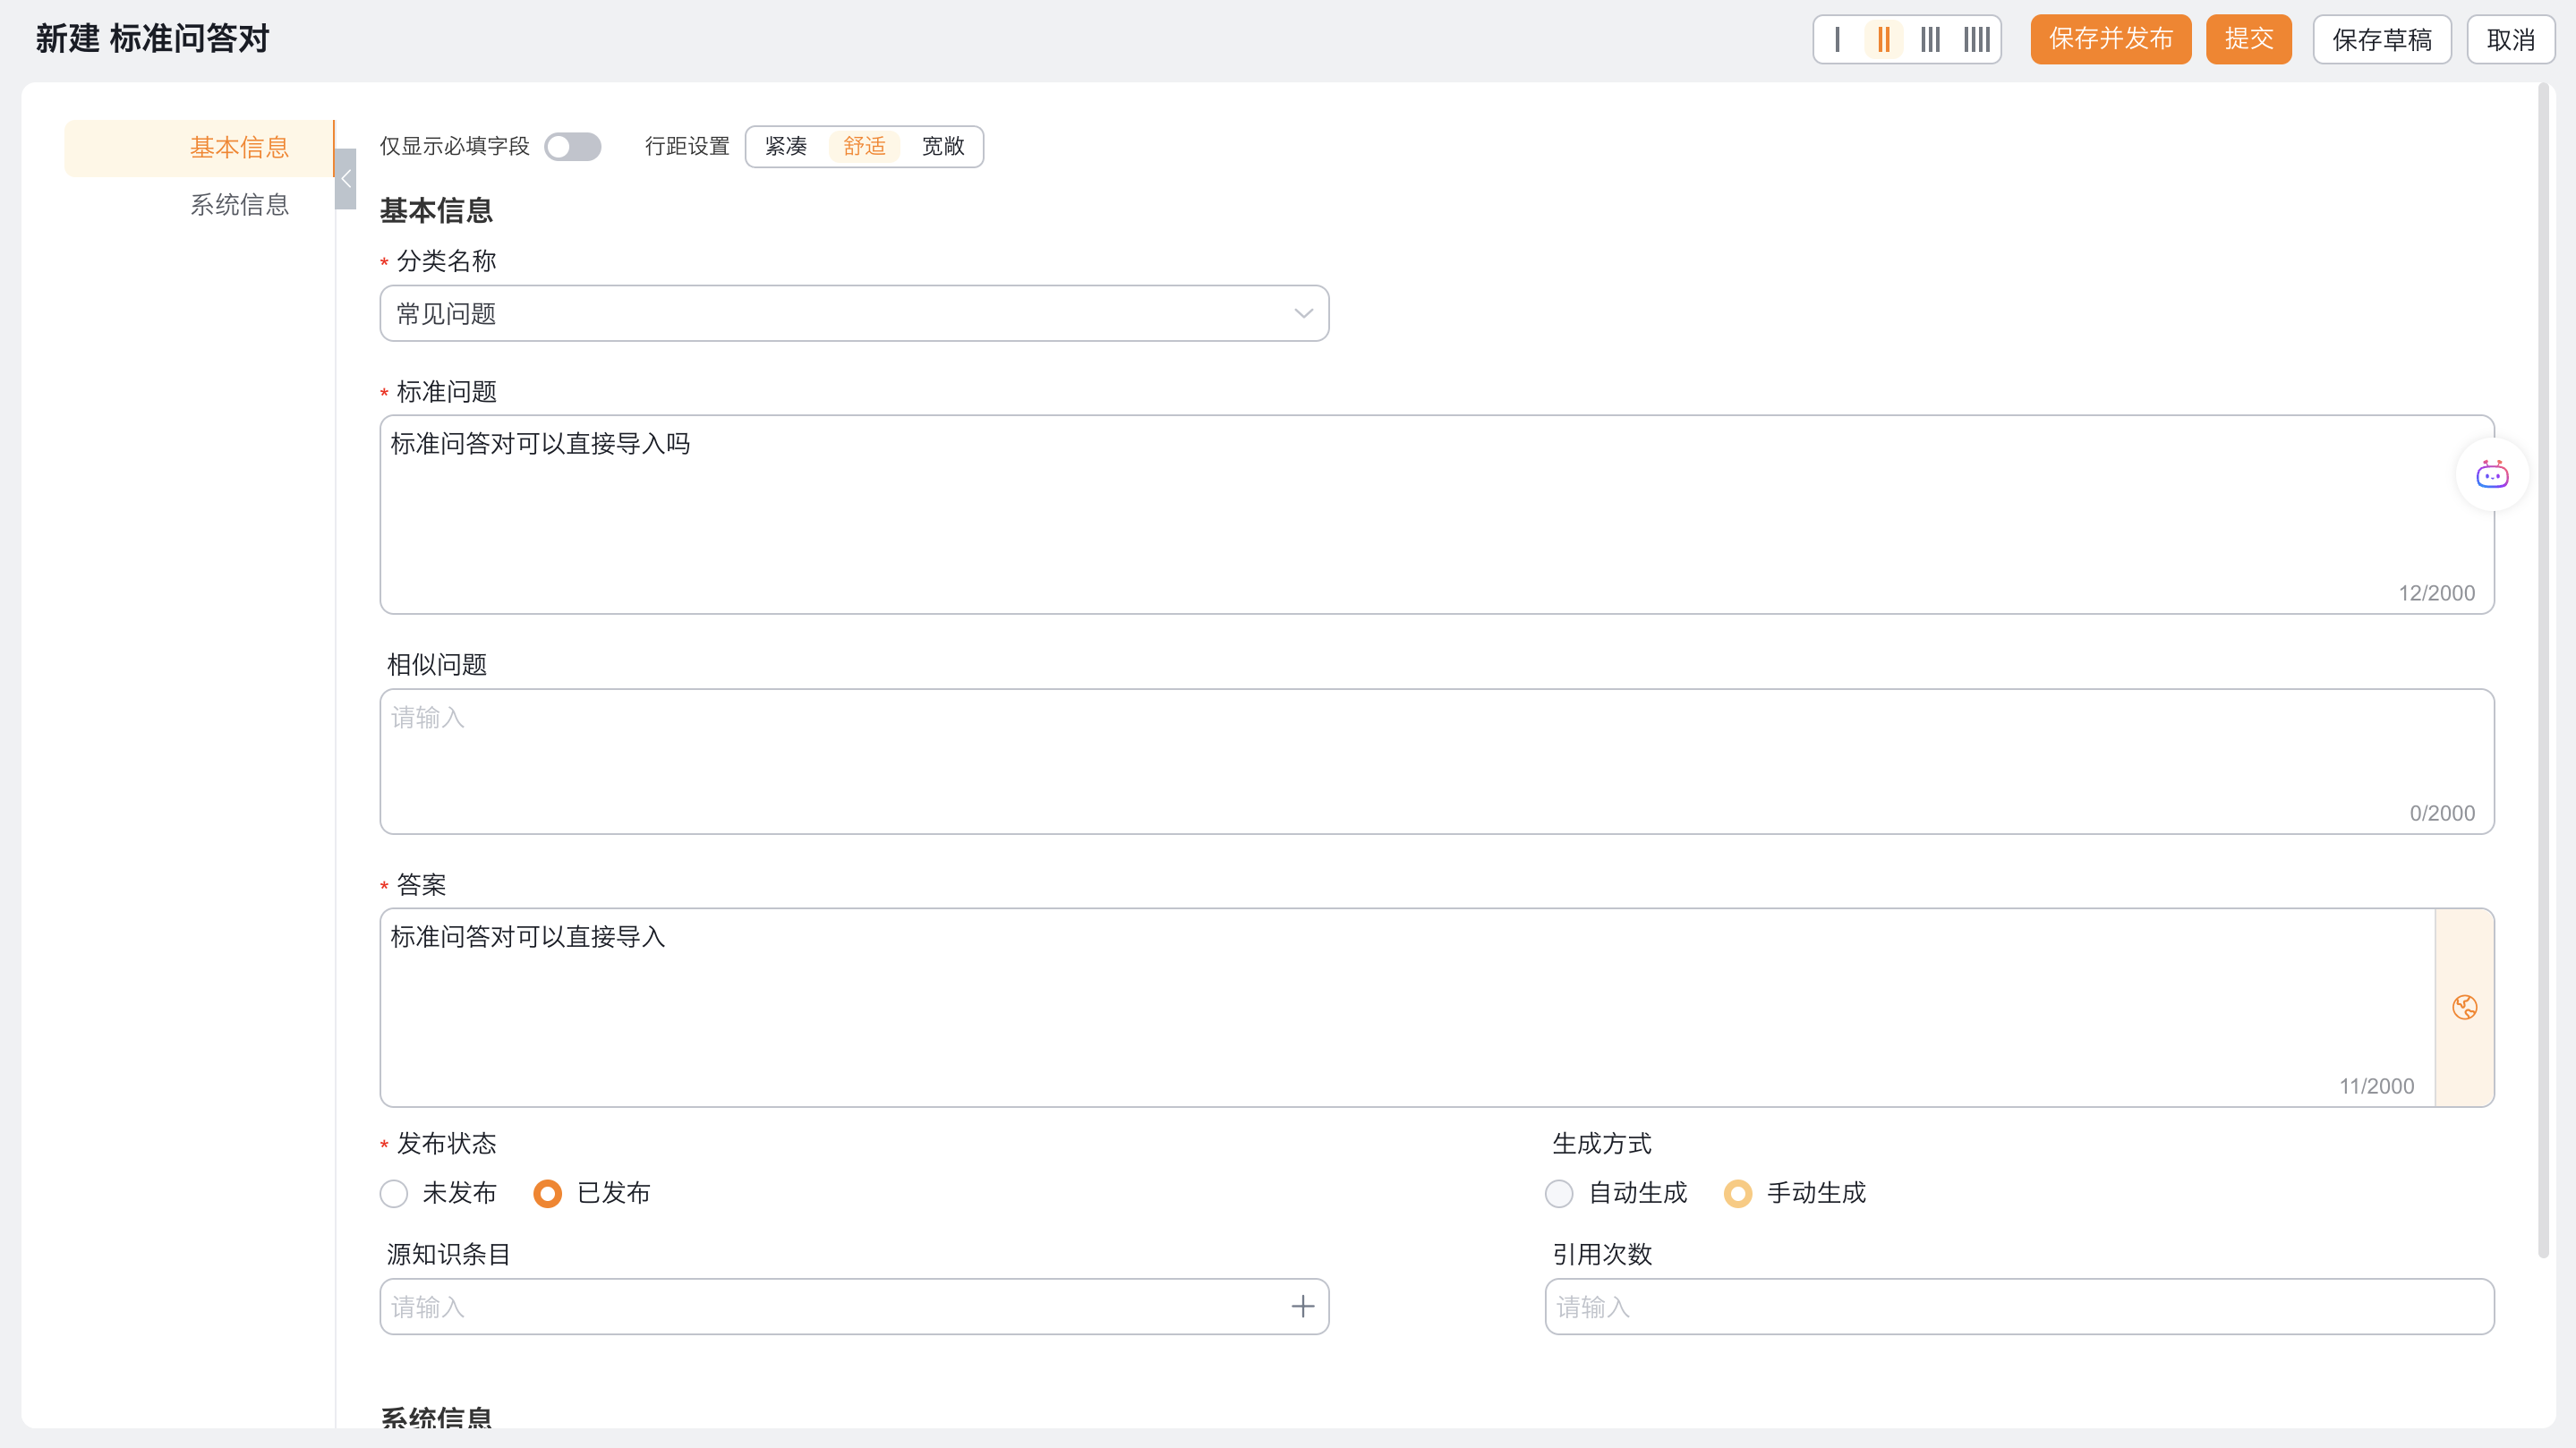Go to the 系统信息 section tab
This screenshot has width=2576, height=1448.
pyautogui.click(x=239, y=205)
